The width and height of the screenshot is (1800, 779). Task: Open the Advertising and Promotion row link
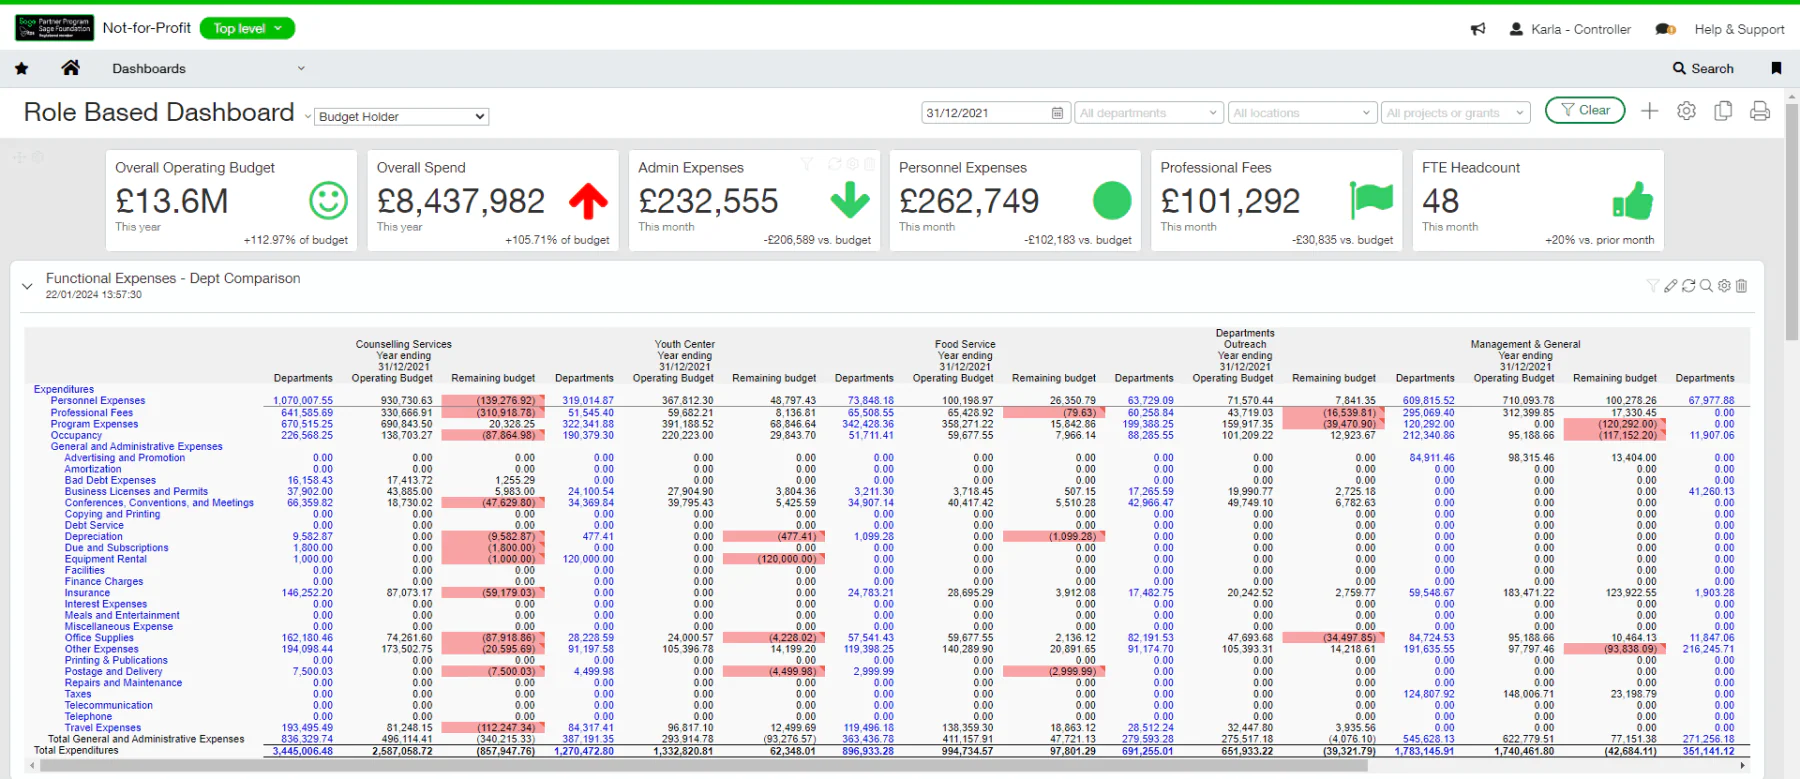click(125, 458)
